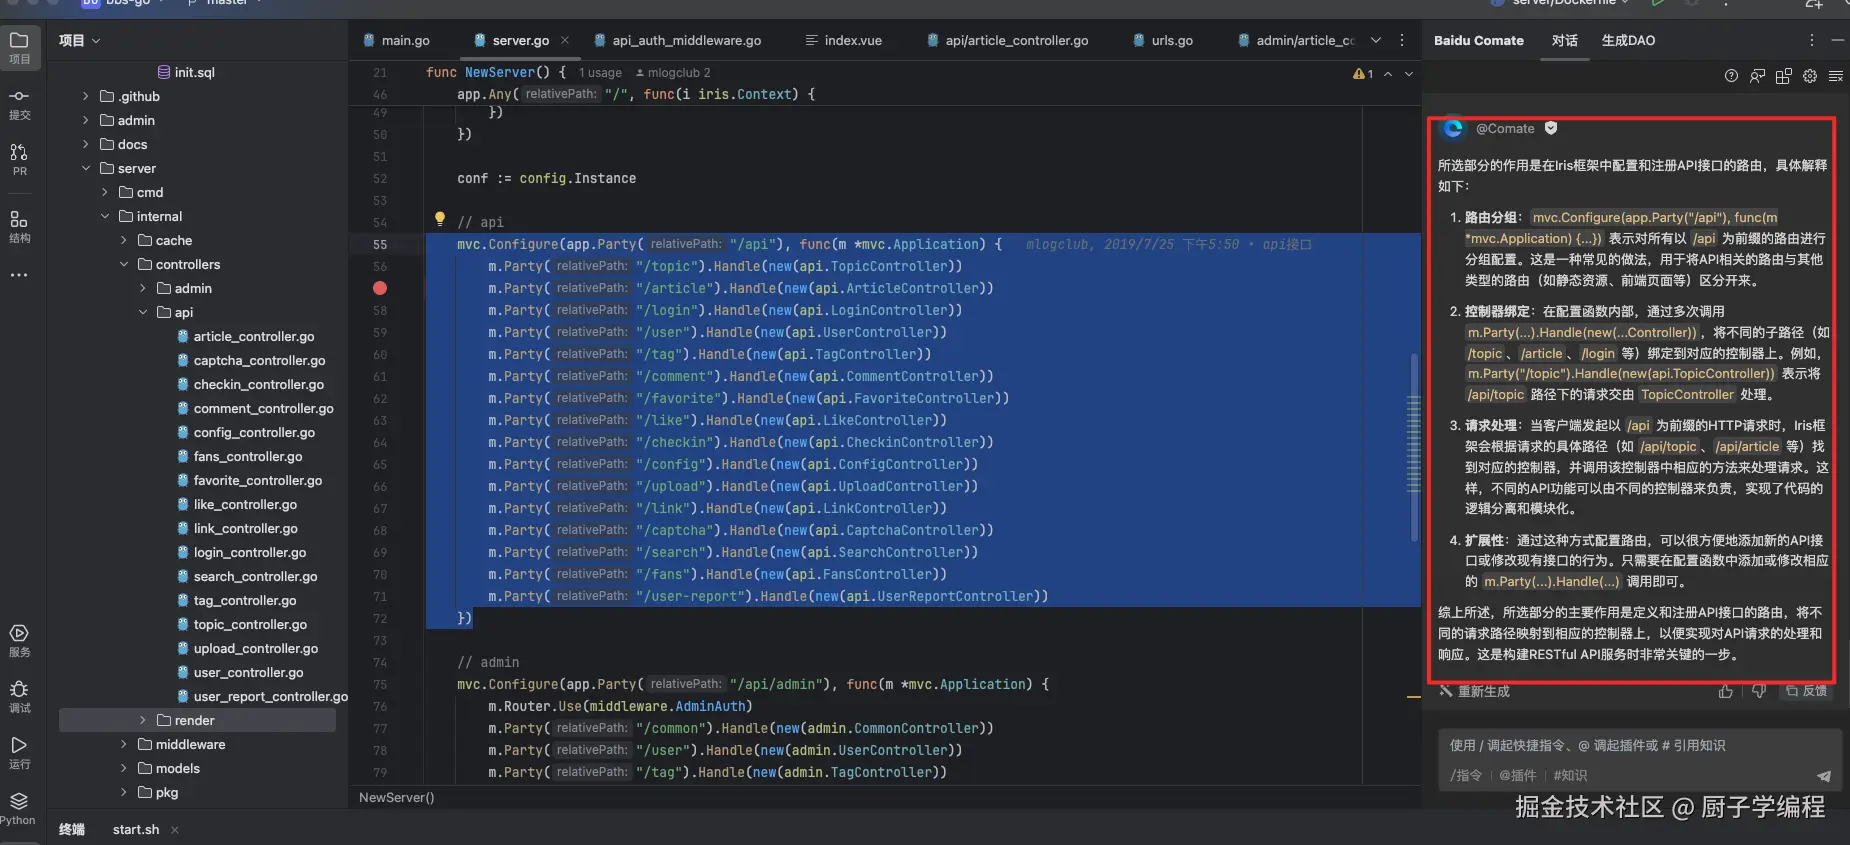
Task: Open Comate panel options menu
Action: 1811,40
